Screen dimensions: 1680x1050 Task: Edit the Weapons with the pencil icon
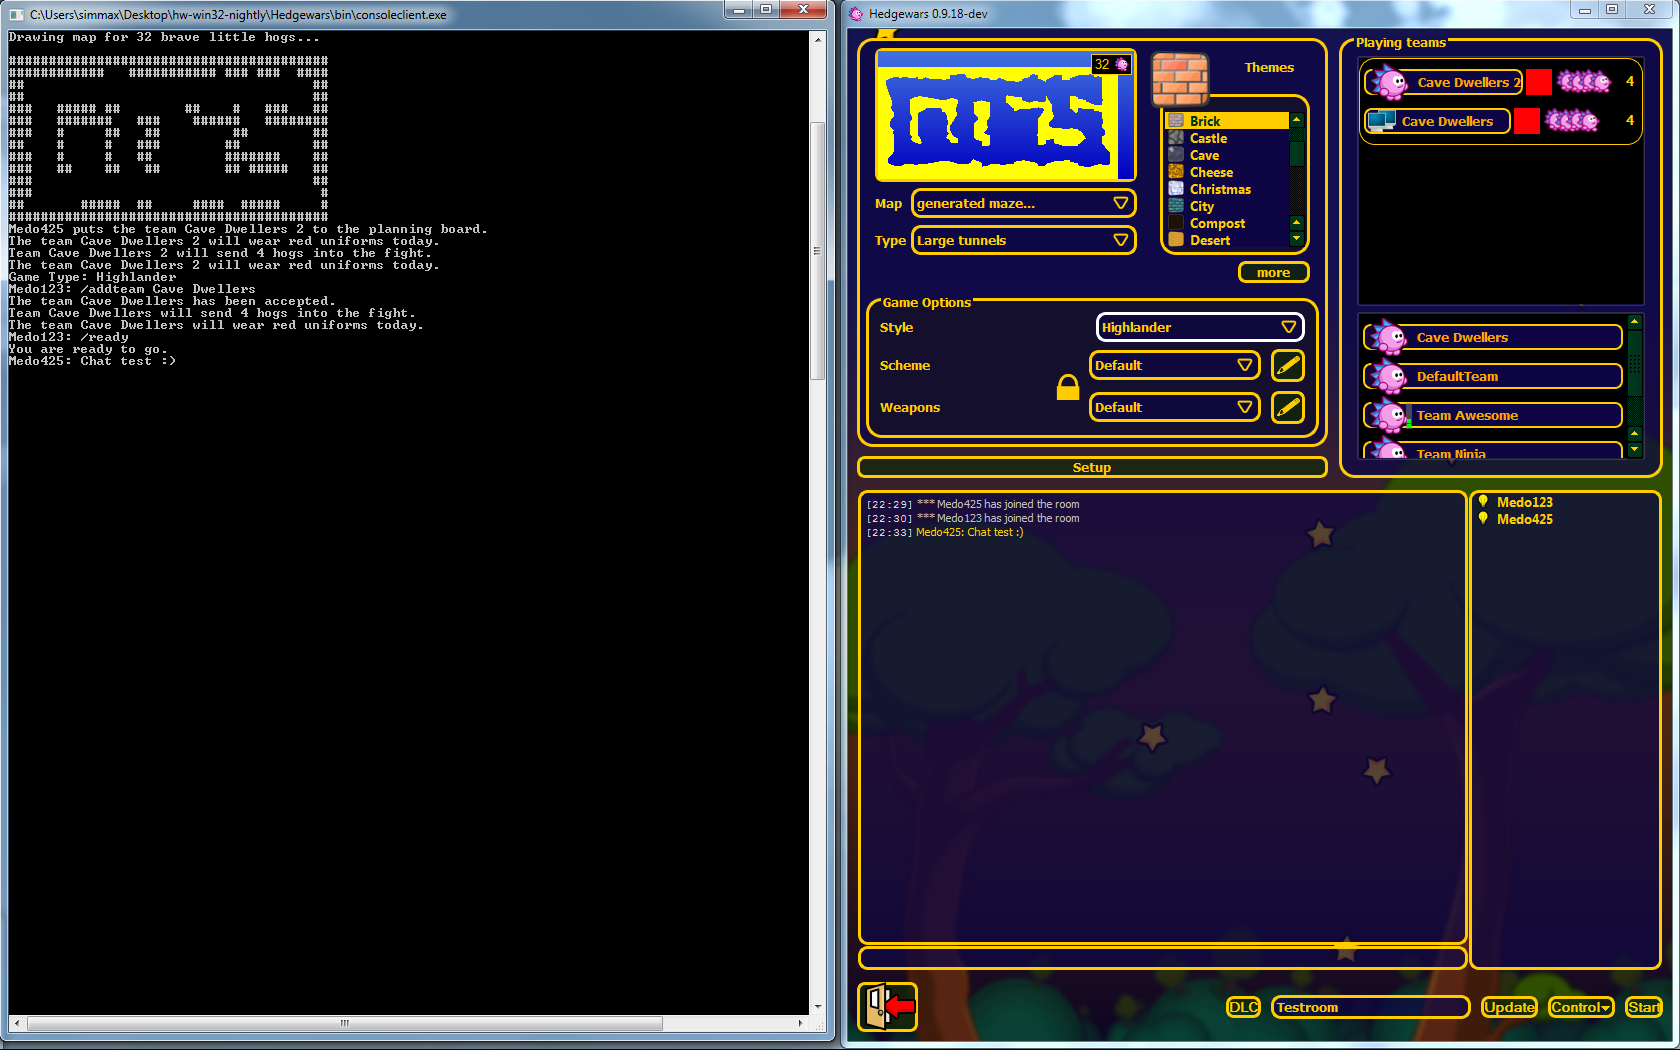coord(1288,407)
